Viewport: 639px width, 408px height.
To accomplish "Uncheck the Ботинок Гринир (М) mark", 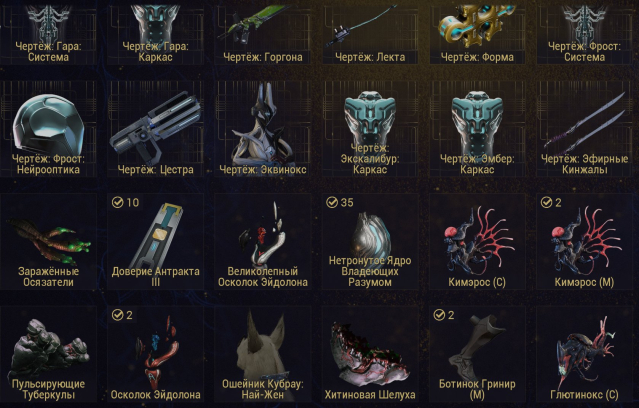I will pyautogui.click(x=439, y=315).
